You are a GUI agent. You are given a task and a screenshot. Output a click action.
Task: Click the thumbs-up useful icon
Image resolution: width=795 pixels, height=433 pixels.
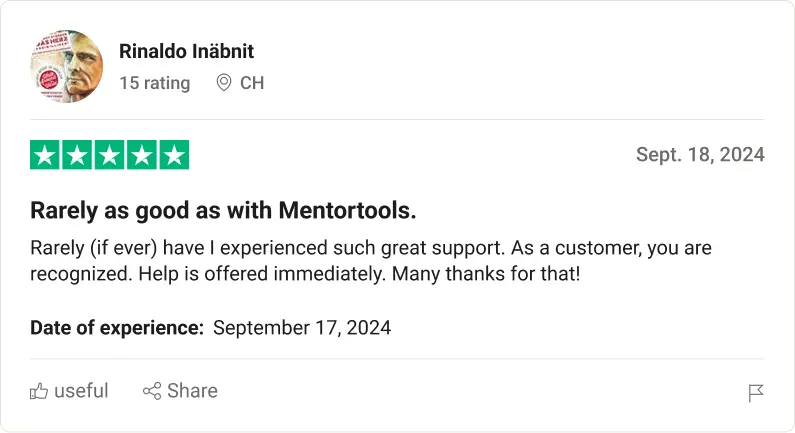pyautogui.click(x=39, y=391)
